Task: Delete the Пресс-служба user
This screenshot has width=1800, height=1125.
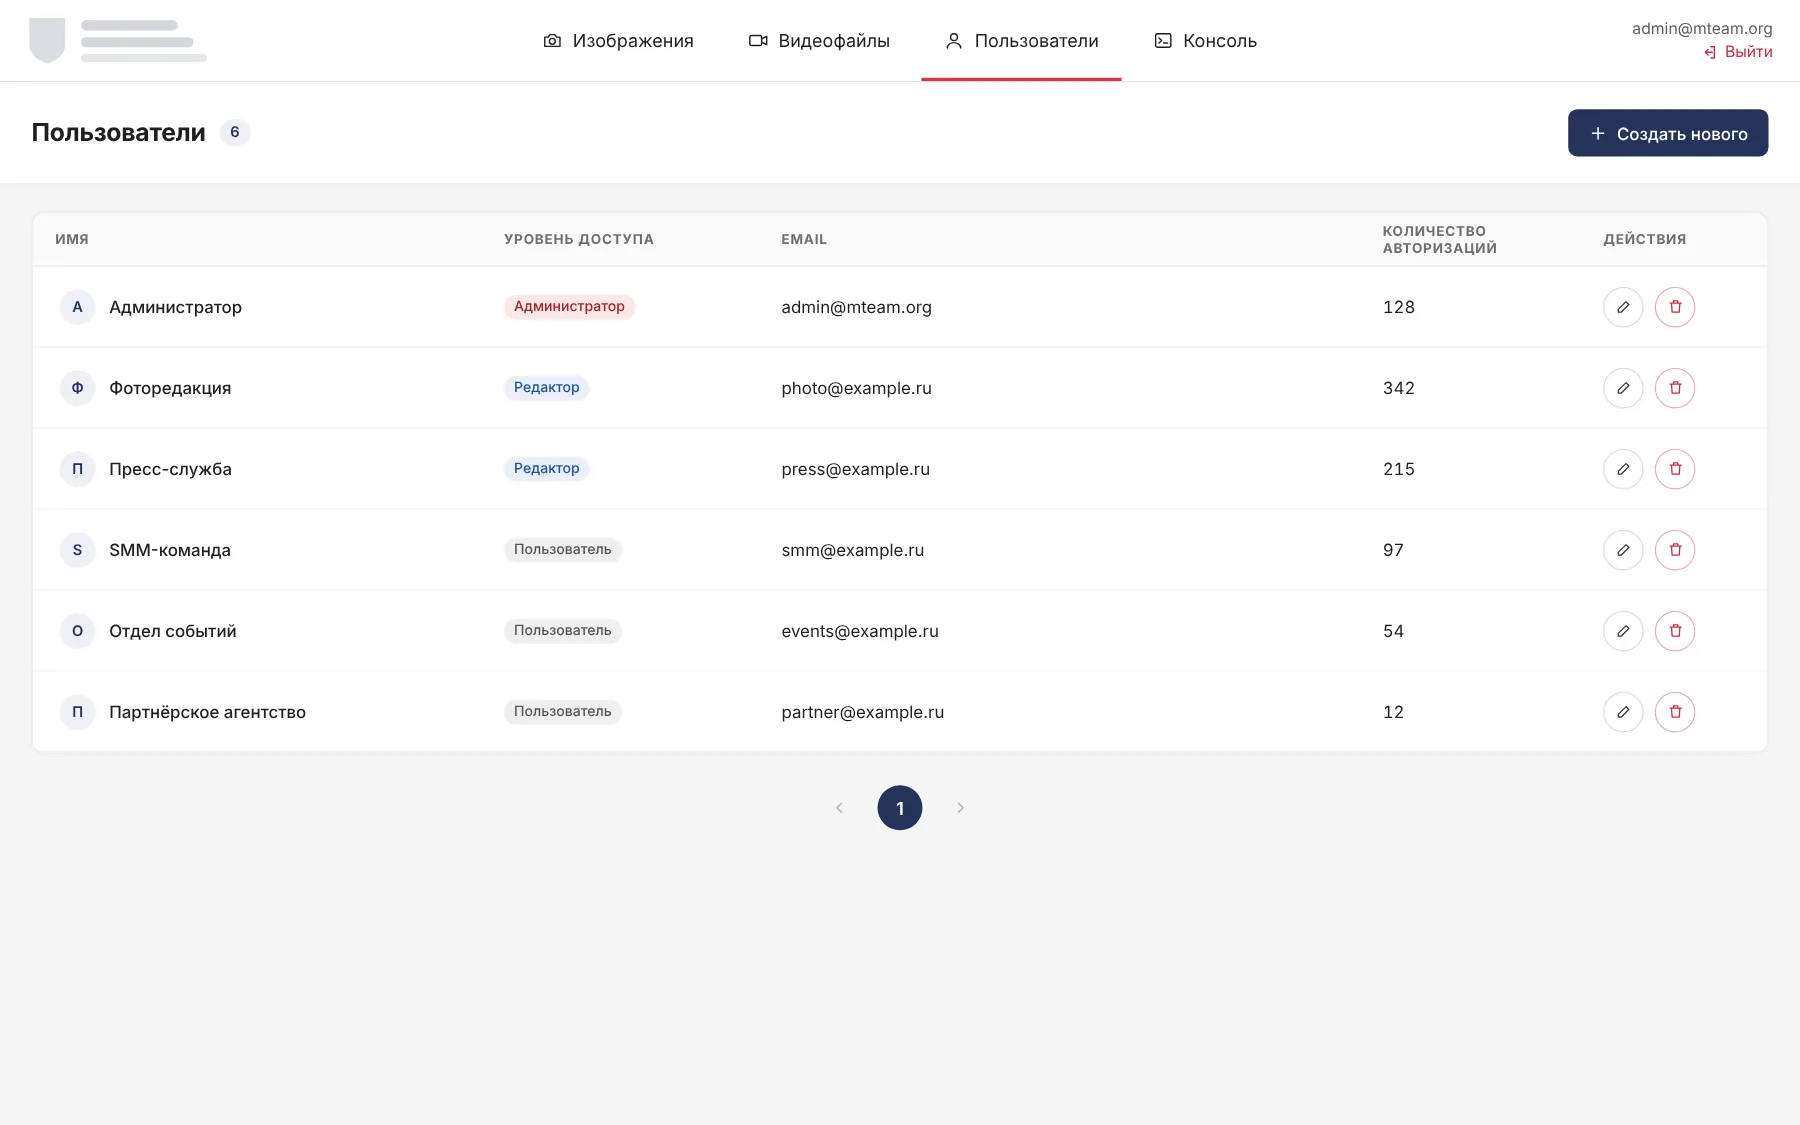Action: click(1675, 469)
